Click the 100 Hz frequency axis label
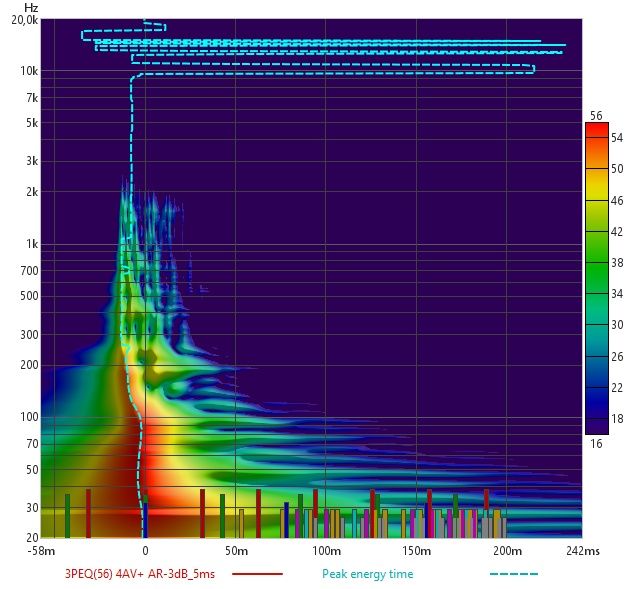 click(x=28, y=417)
